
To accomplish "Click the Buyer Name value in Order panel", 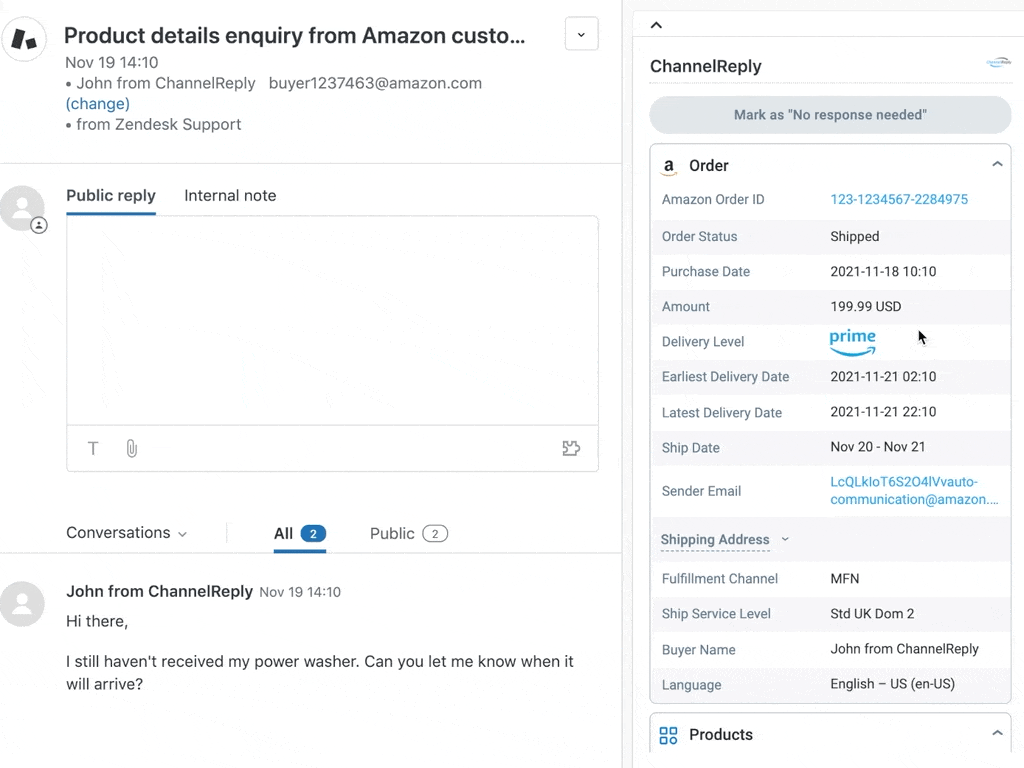I will tap(904, 649).
